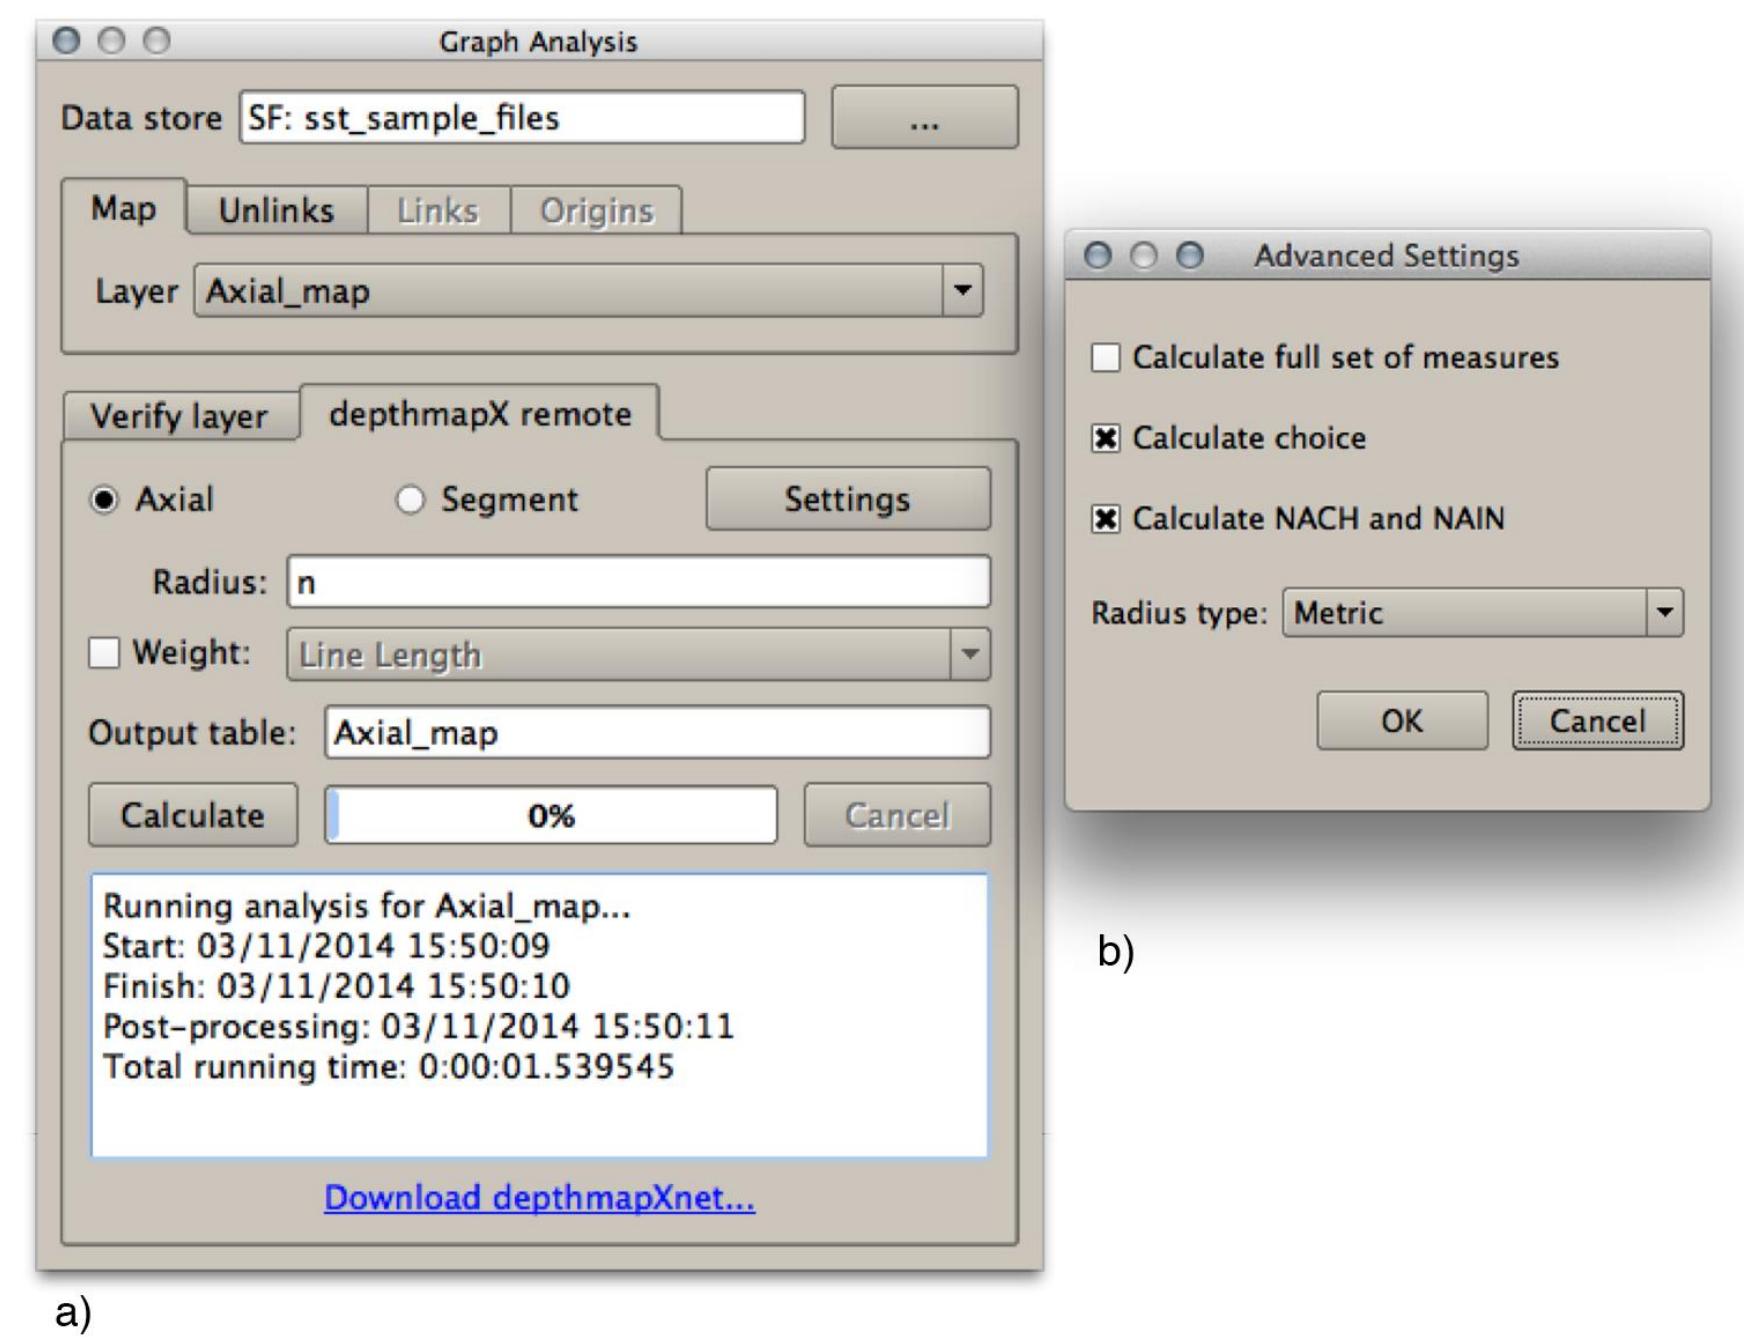Screen dimensions: 1744x1340
Task: Open the Verify layer tab
Action: tap(180, 415)
